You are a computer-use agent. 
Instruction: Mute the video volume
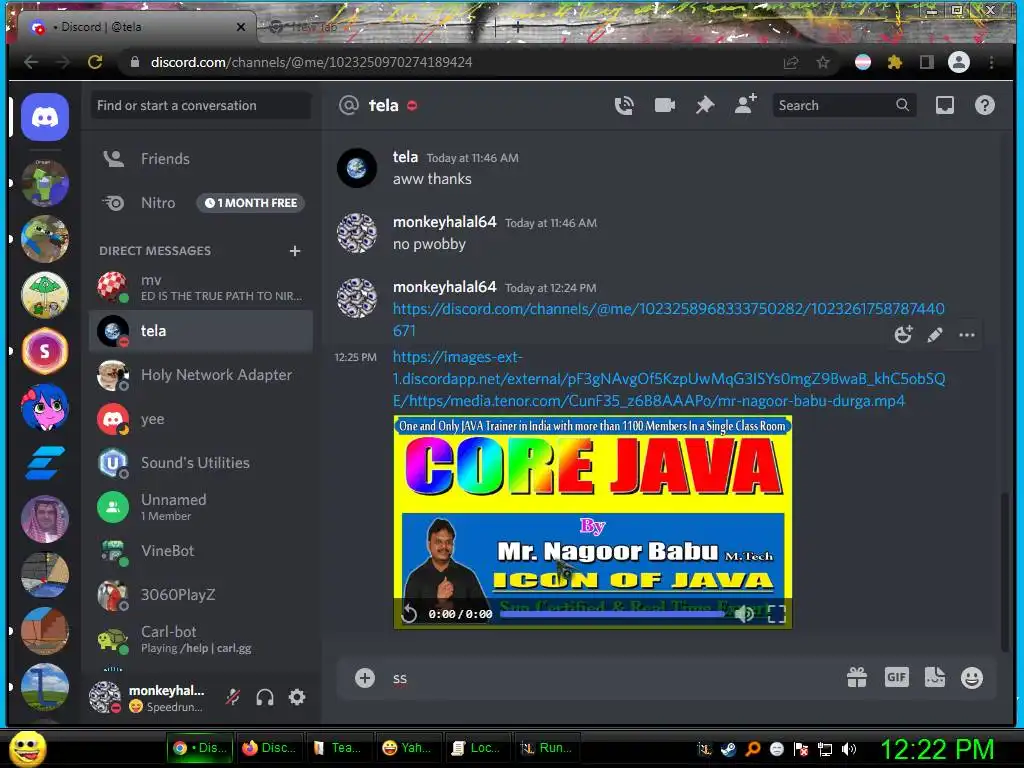744,614
